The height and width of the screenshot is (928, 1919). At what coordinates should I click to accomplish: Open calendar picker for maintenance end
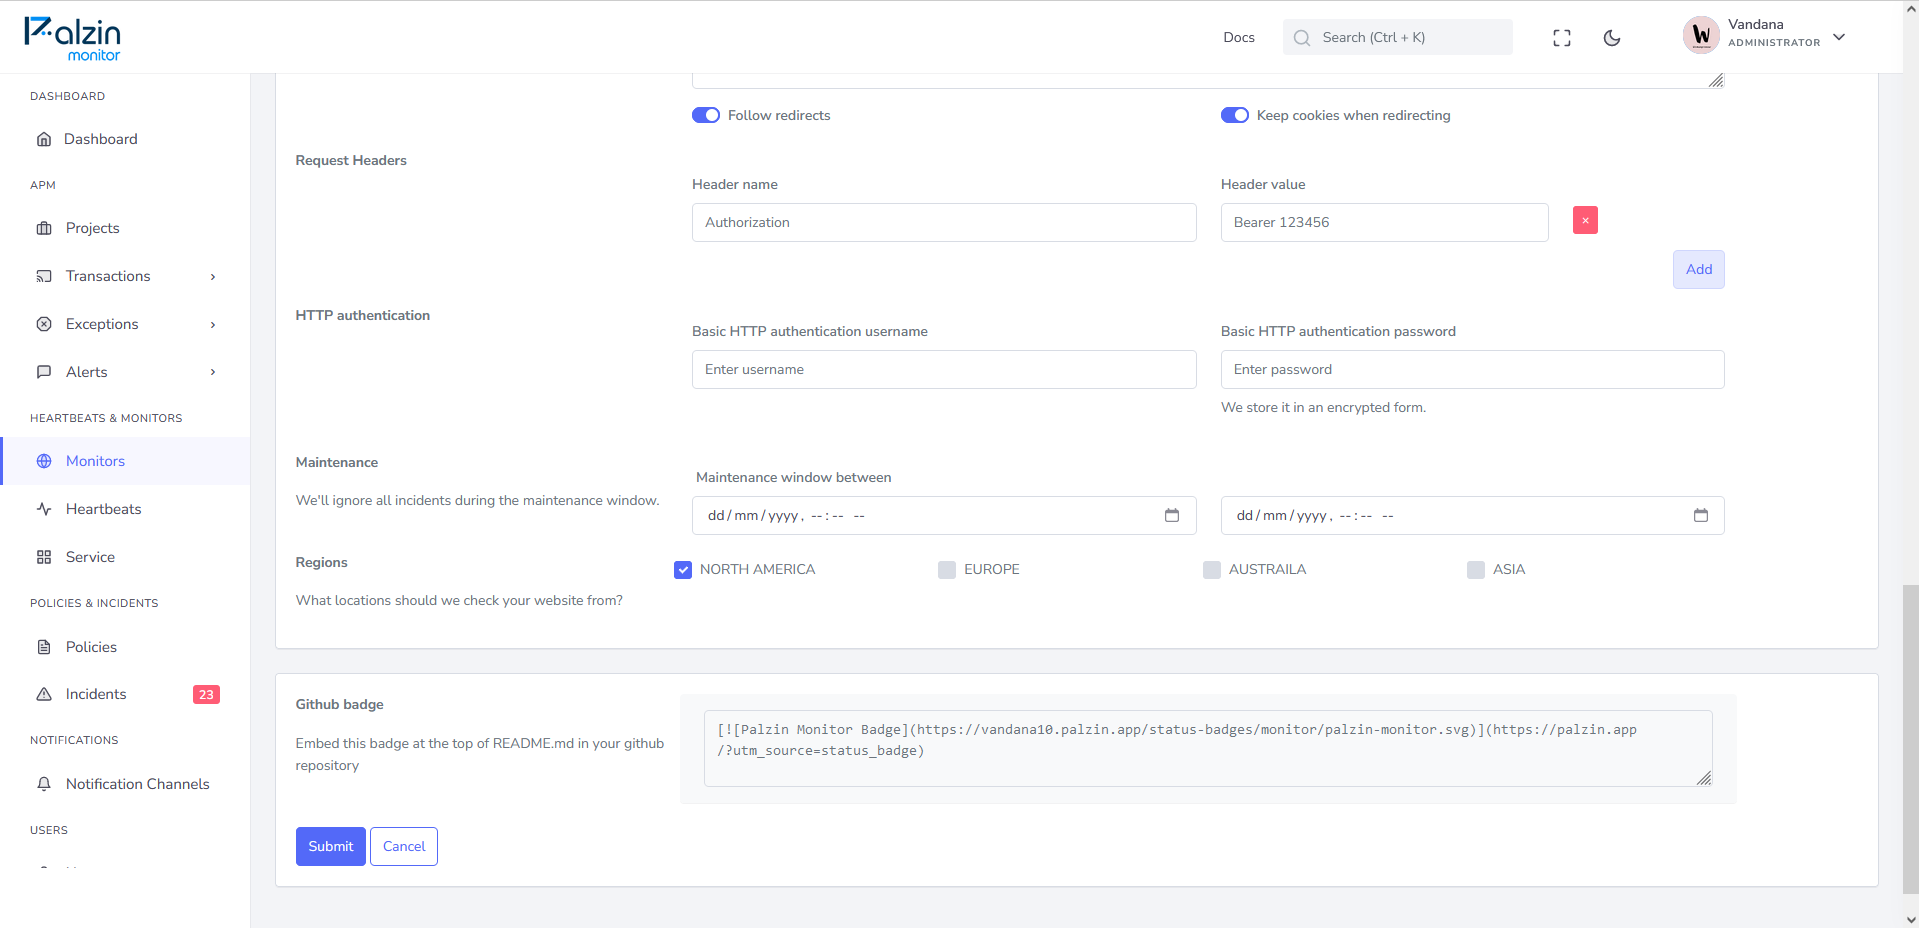pyautogui.click(x=1701, y=515)
